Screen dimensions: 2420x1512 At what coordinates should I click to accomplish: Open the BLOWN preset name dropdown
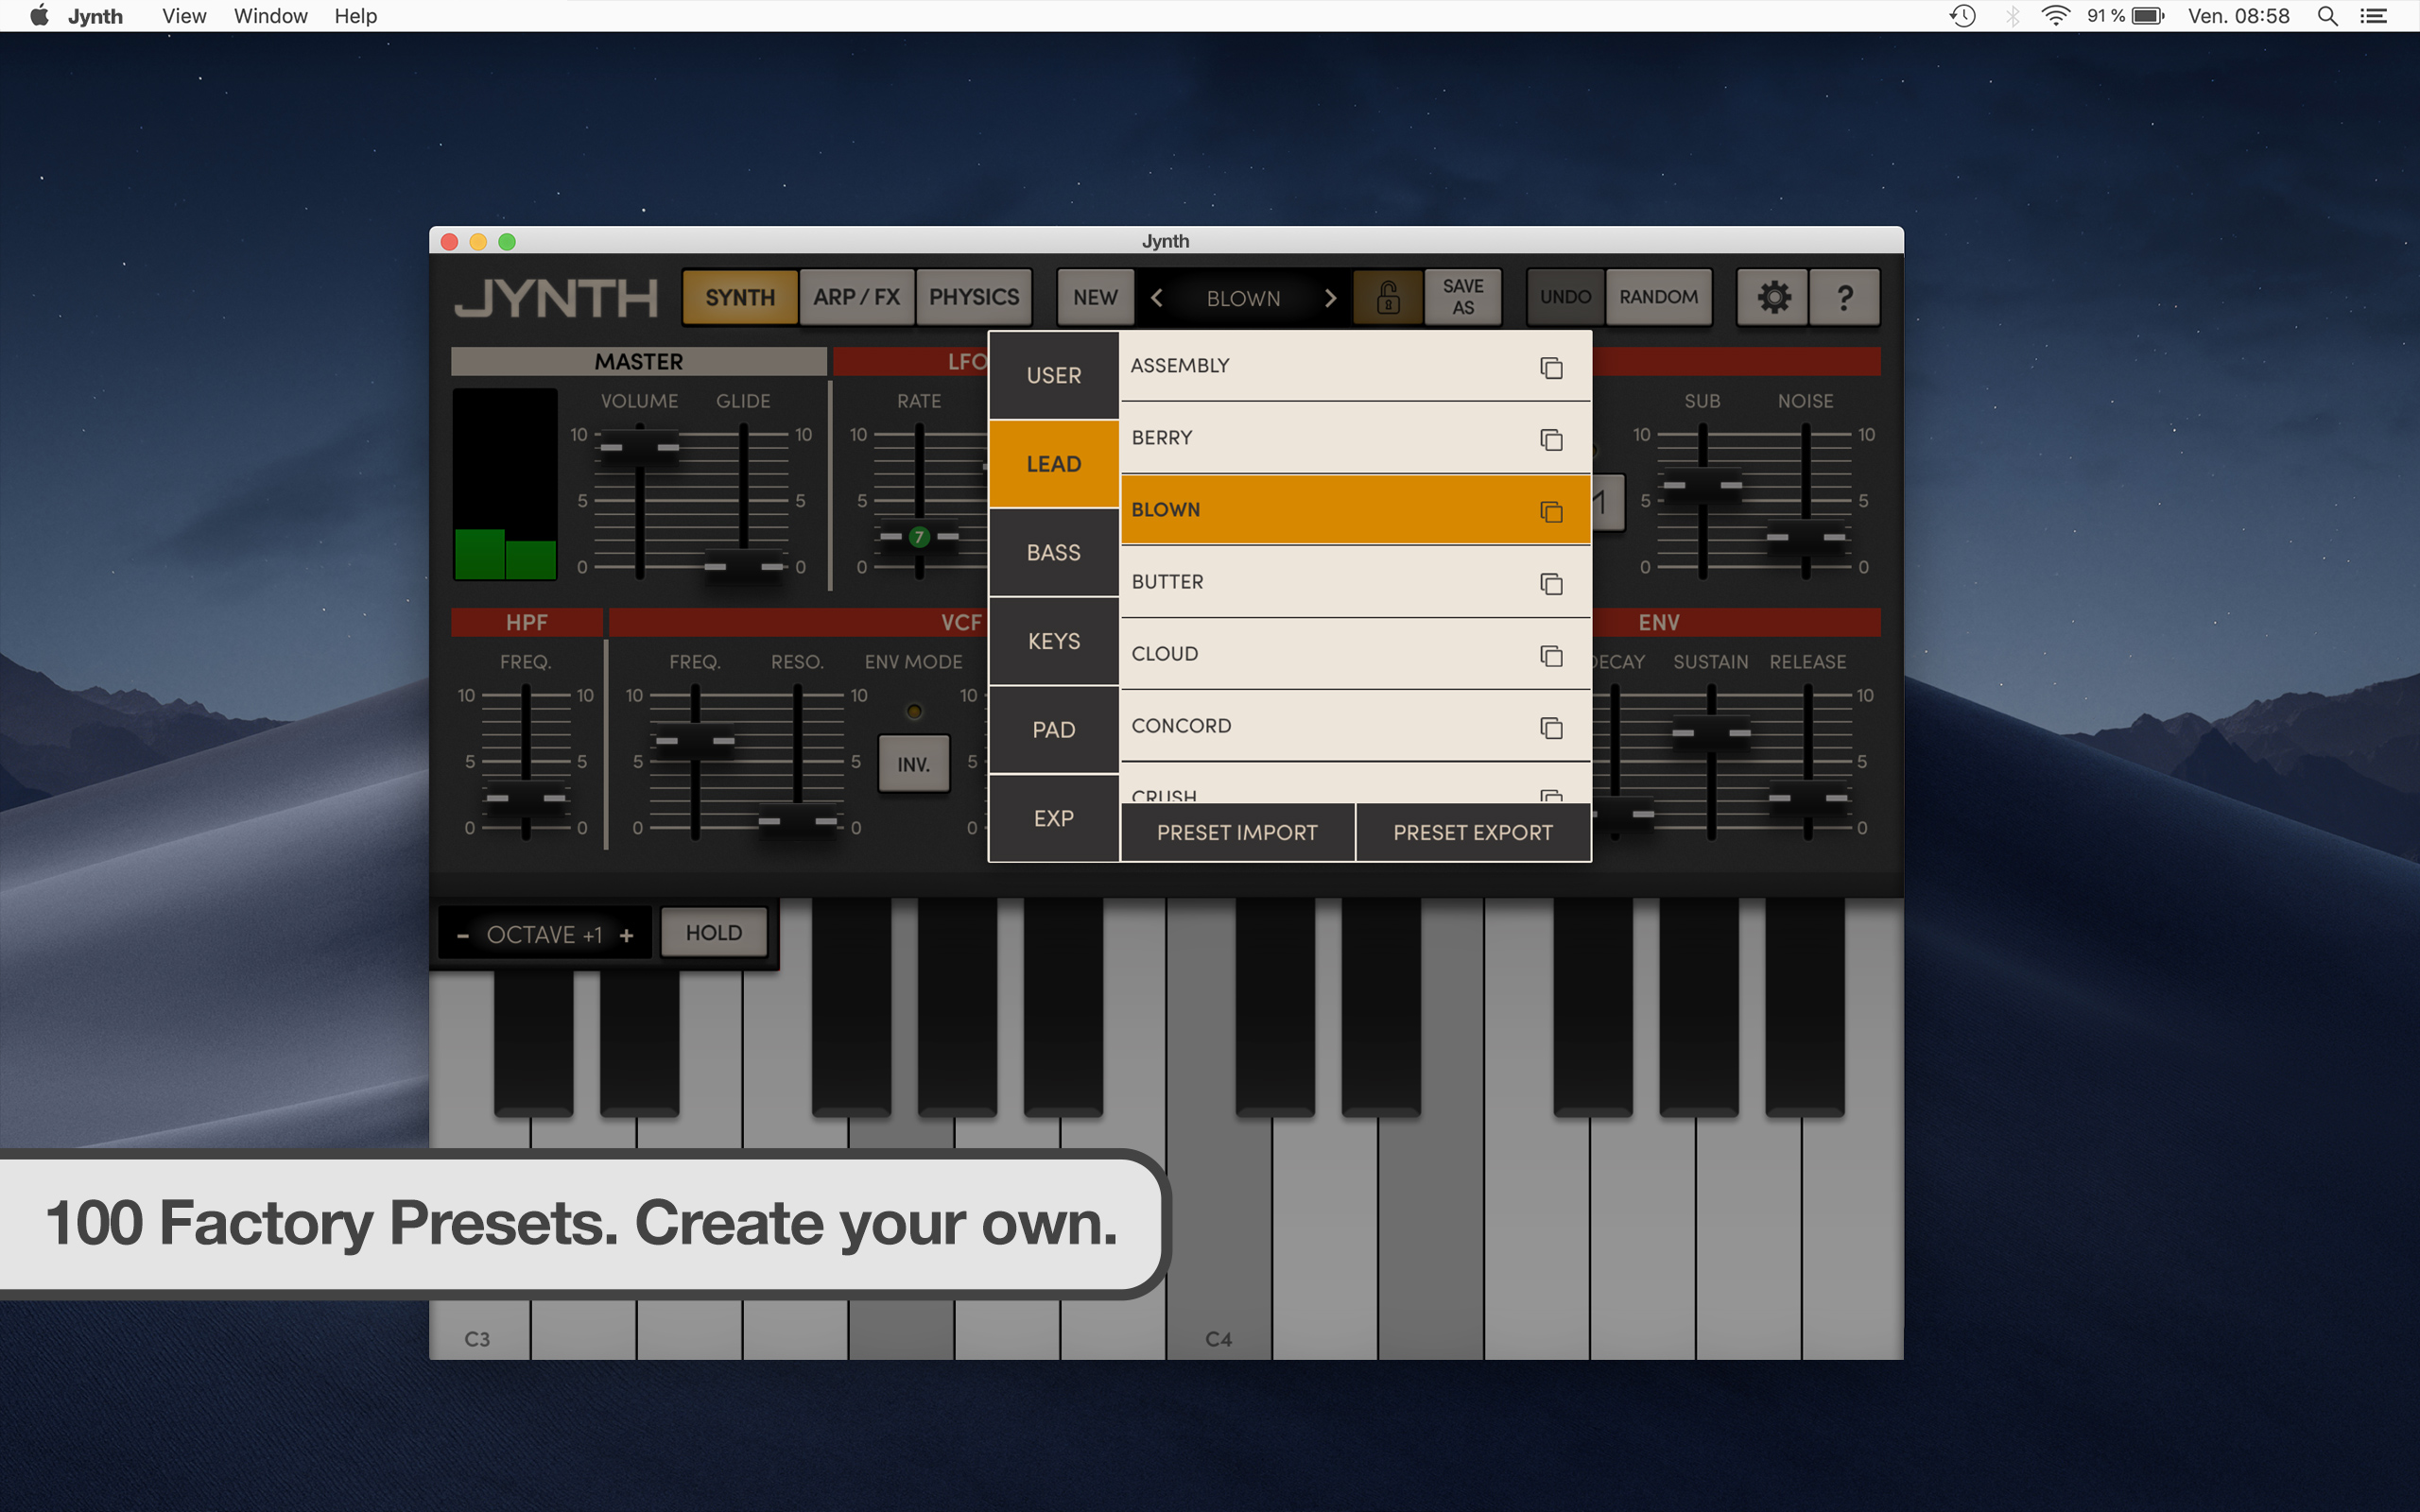pos(1243,298)
